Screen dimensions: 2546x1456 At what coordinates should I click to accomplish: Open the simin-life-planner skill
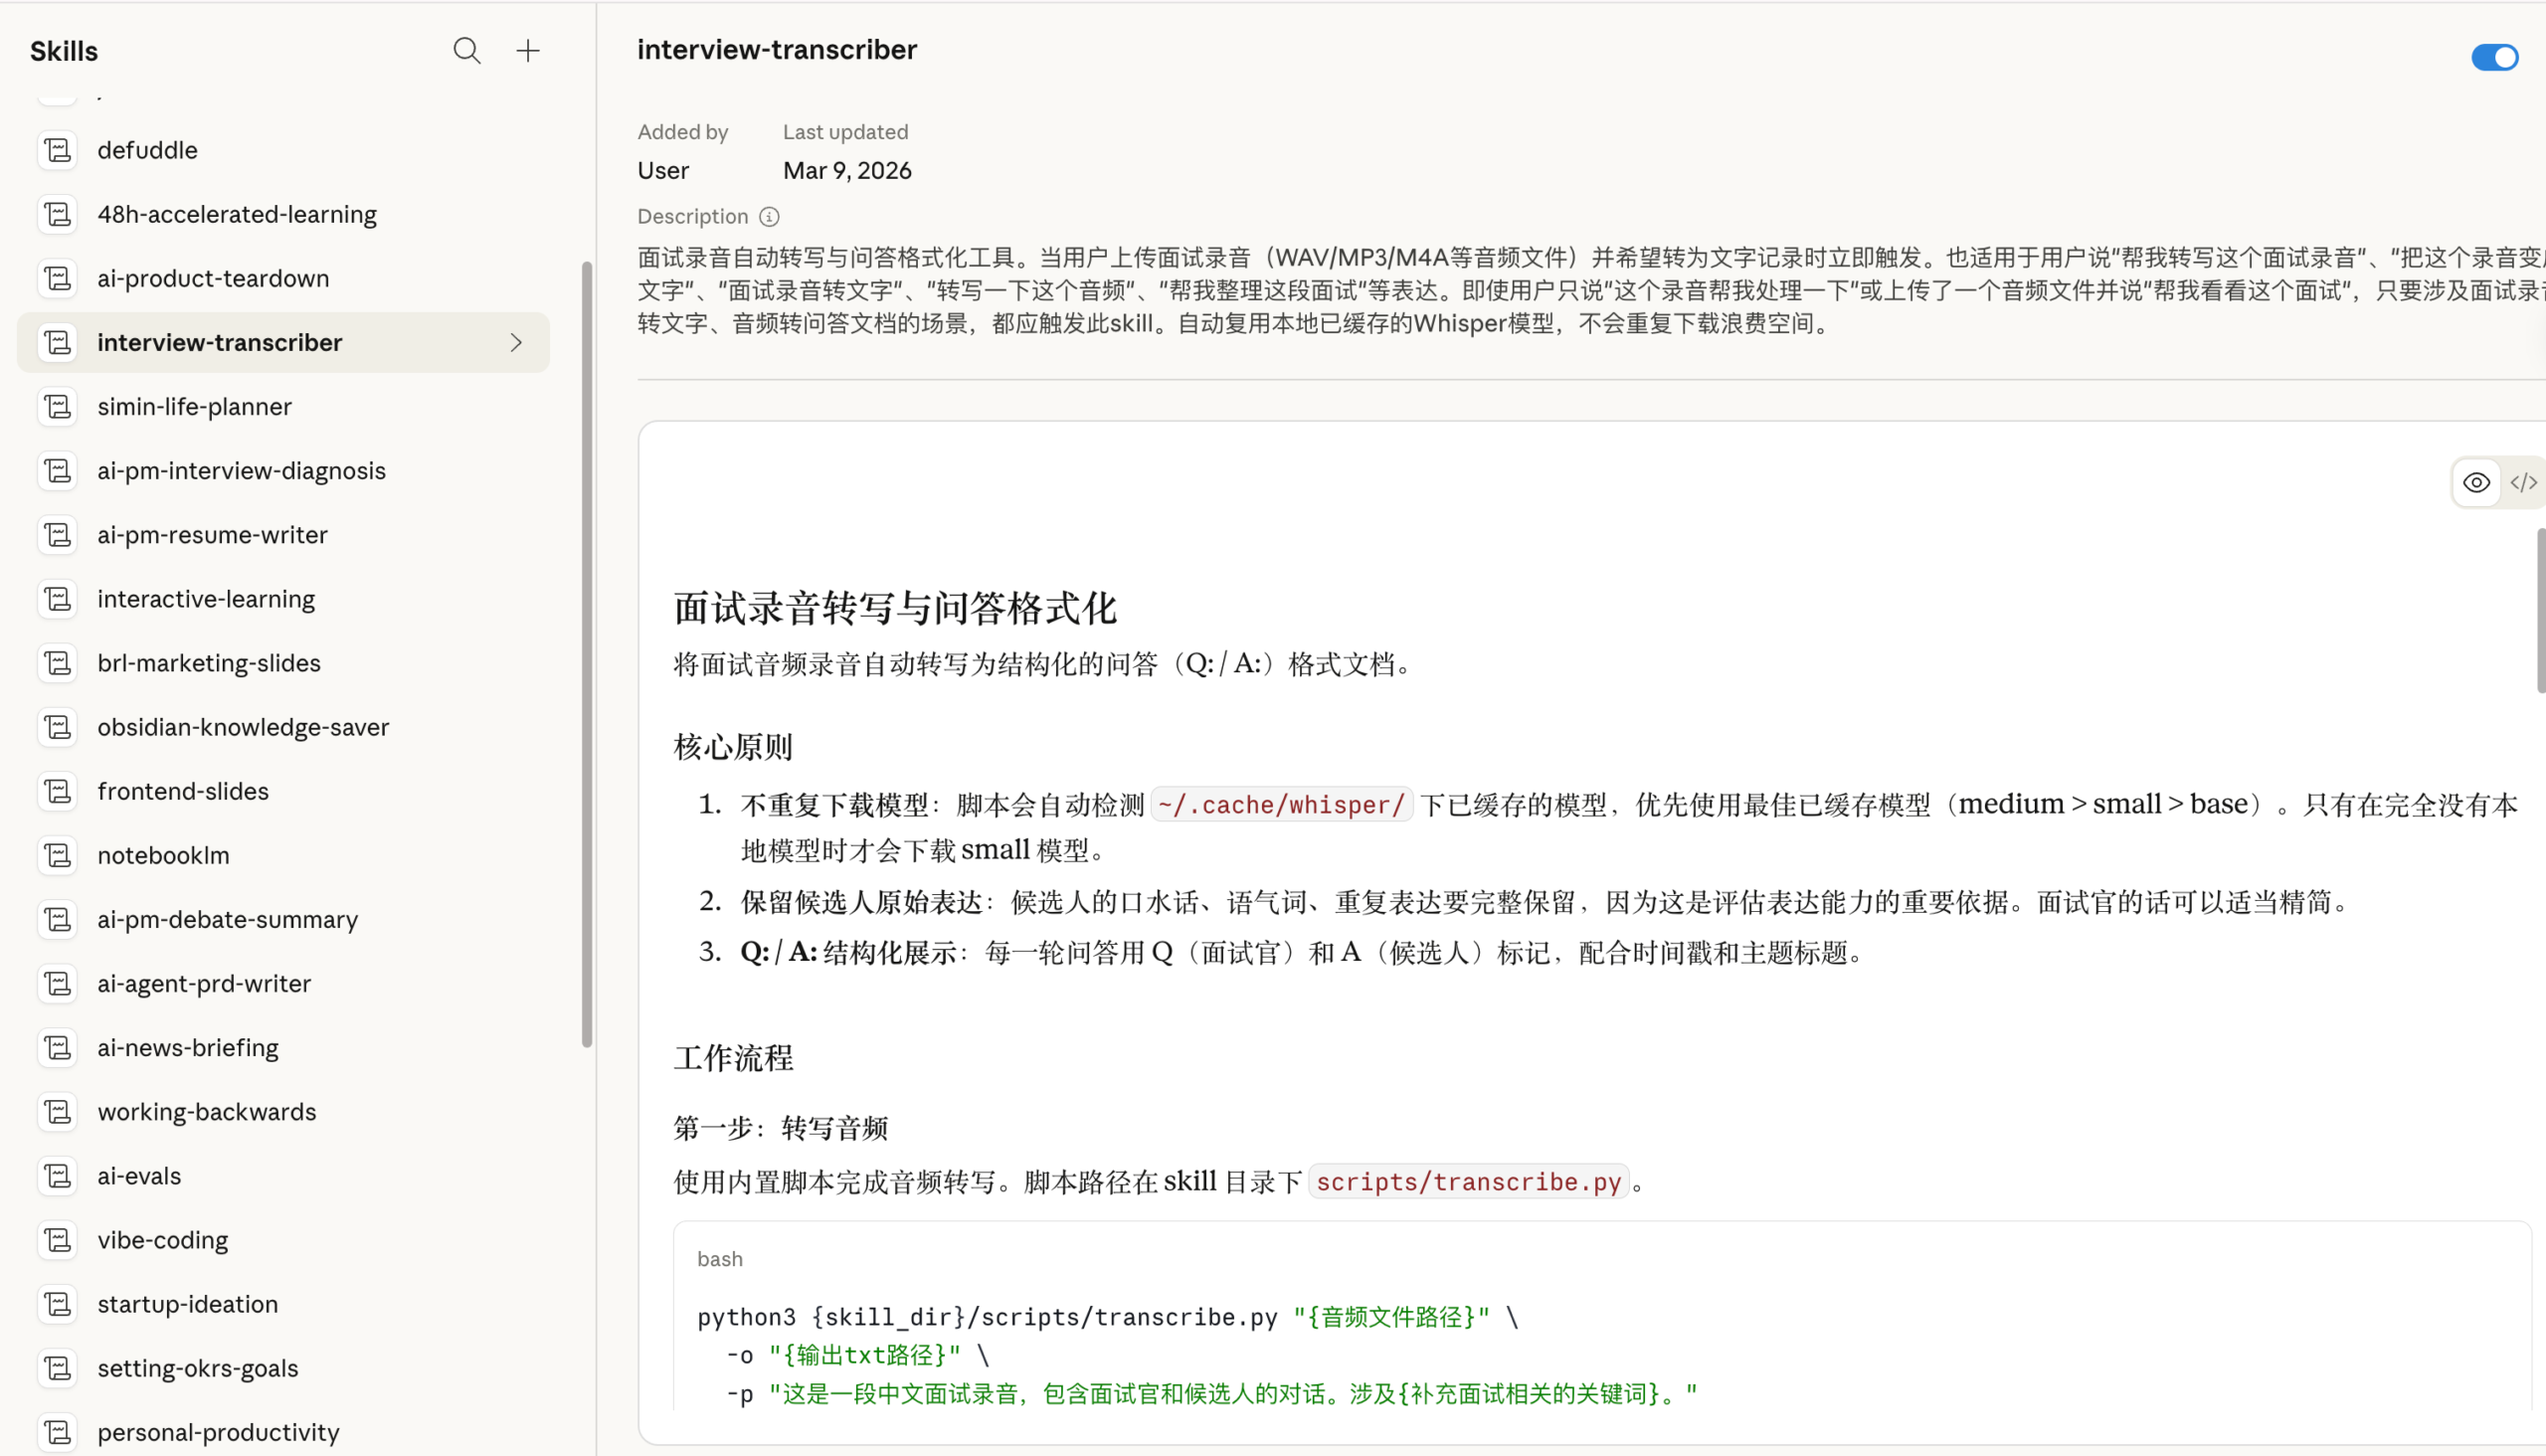(x=193, y=406)
